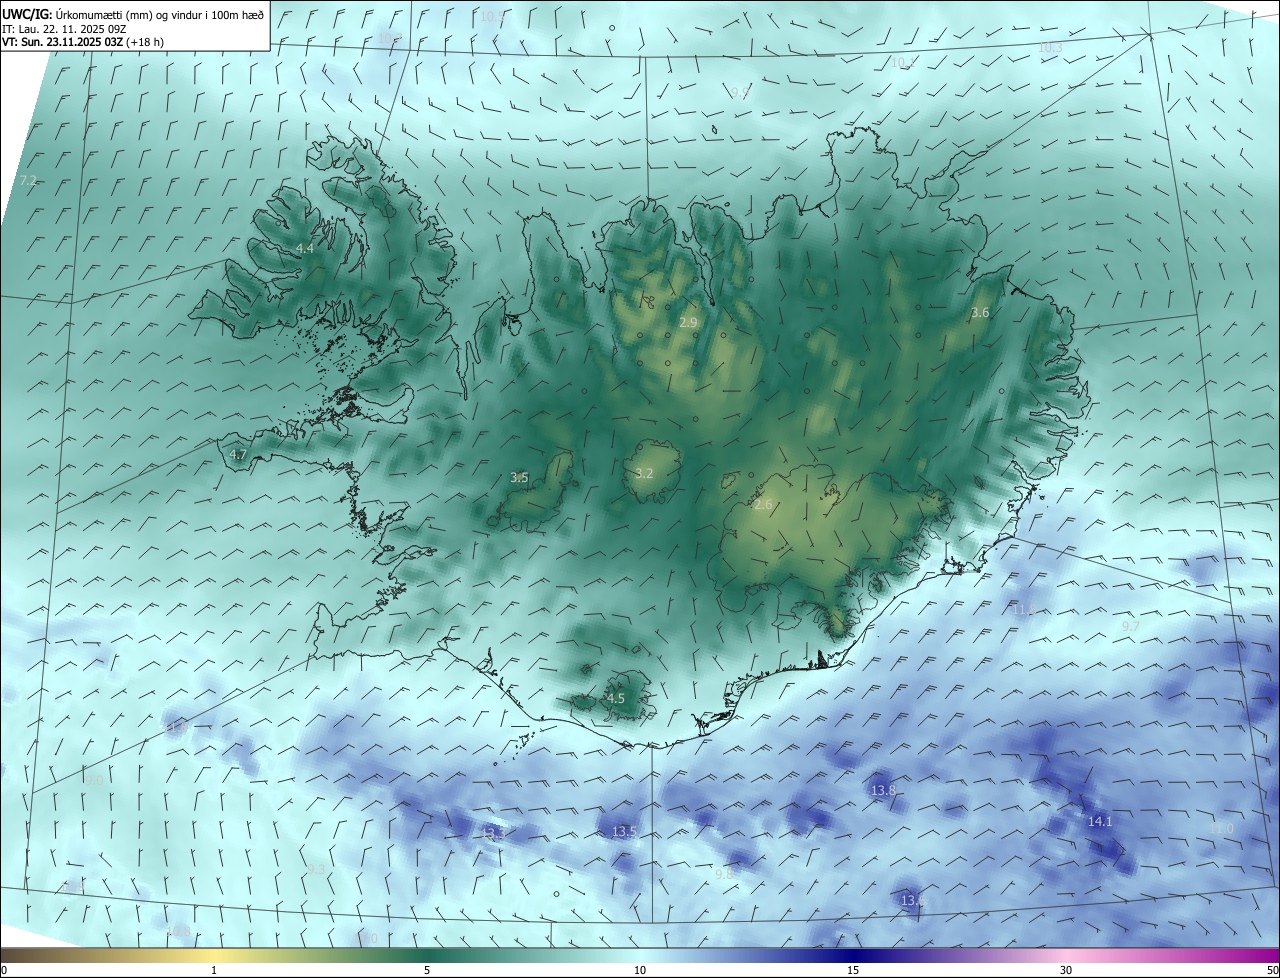Screen dimensions: 1280x978
Task: Click the 5 tick on the color scale
Action: click(427, 970)
